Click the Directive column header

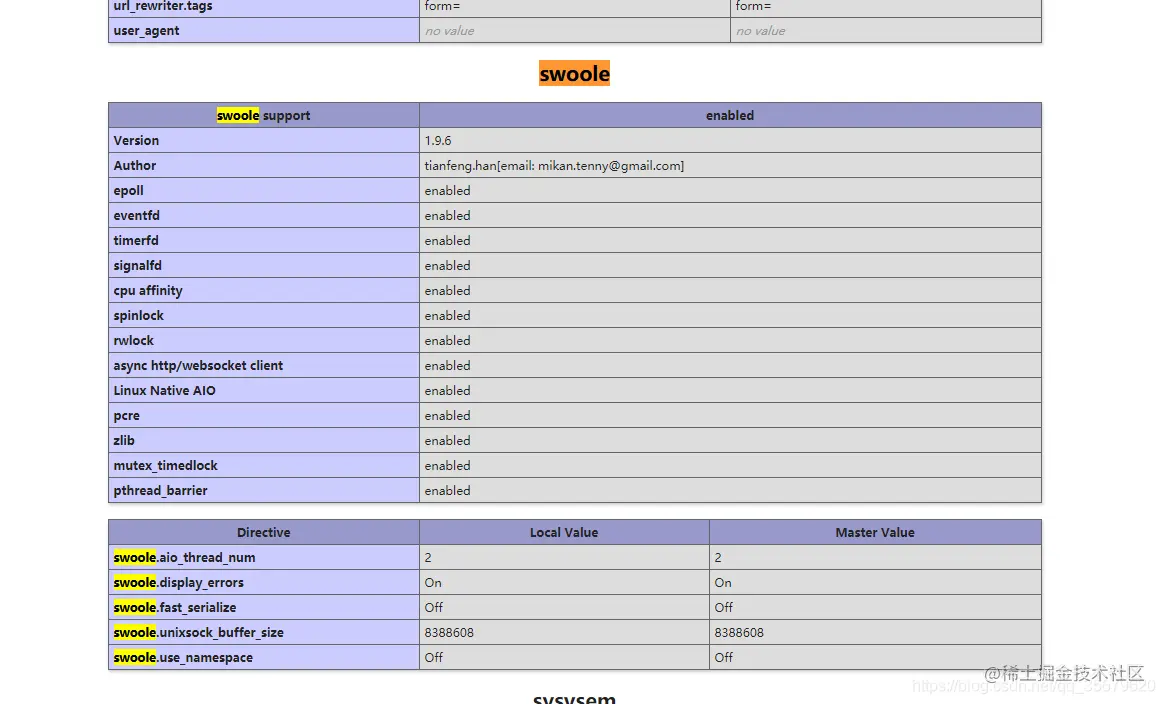click(x=264, y=532)
